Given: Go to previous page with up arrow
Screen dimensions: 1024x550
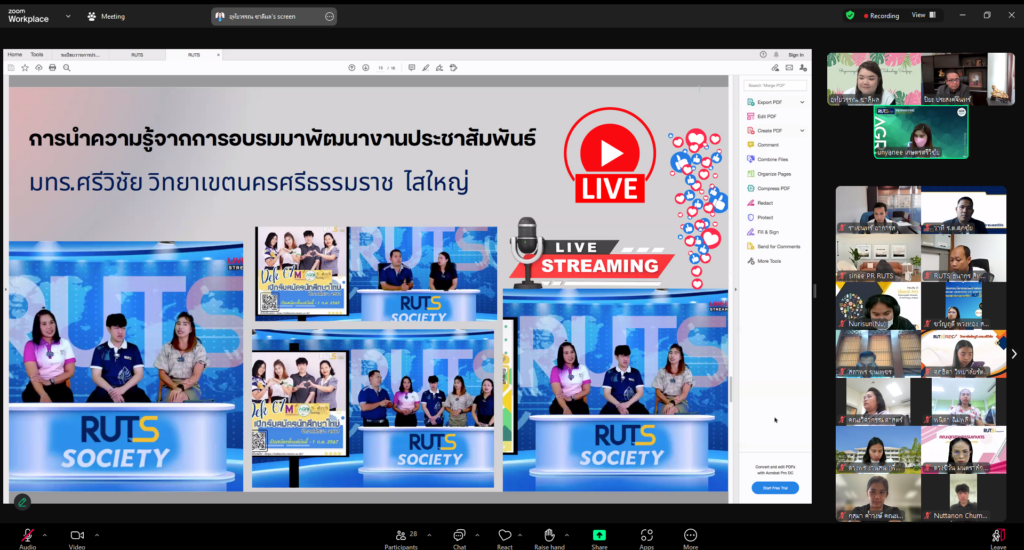Looking at the screenshot, I should (x=352, y=68).
